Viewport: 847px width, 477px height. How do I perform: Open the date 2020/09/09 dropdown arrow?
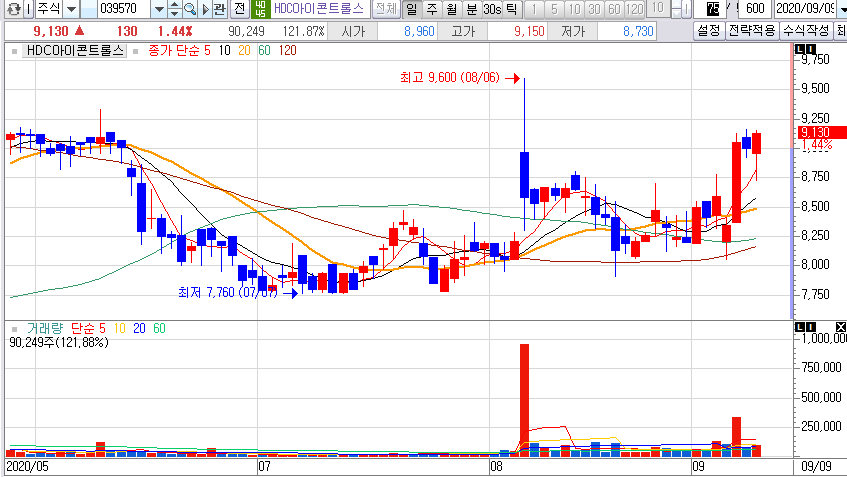[841, 9]
